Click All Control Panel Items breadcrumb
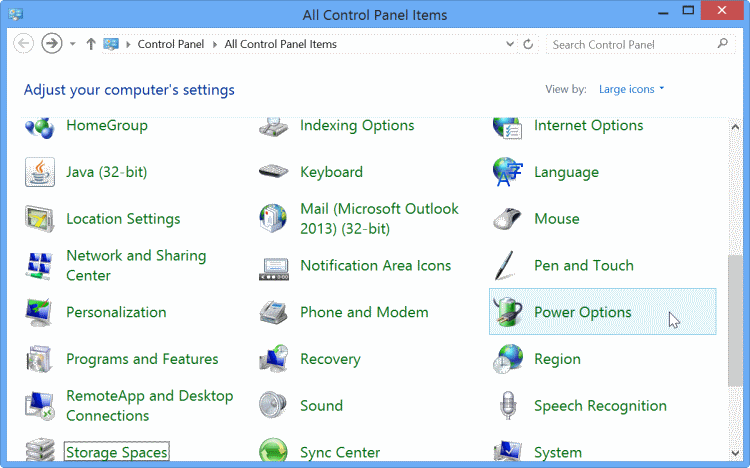The width and height of the screenshot is (750, 468). coord(280,44)
